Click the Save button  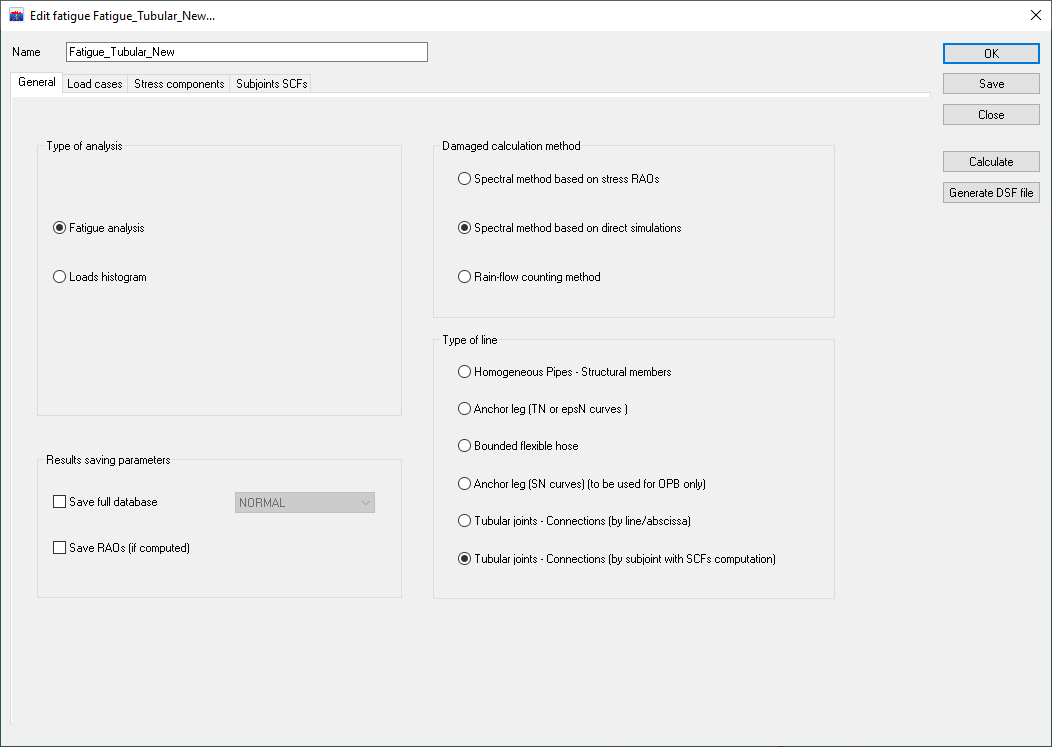coord(991,84)
